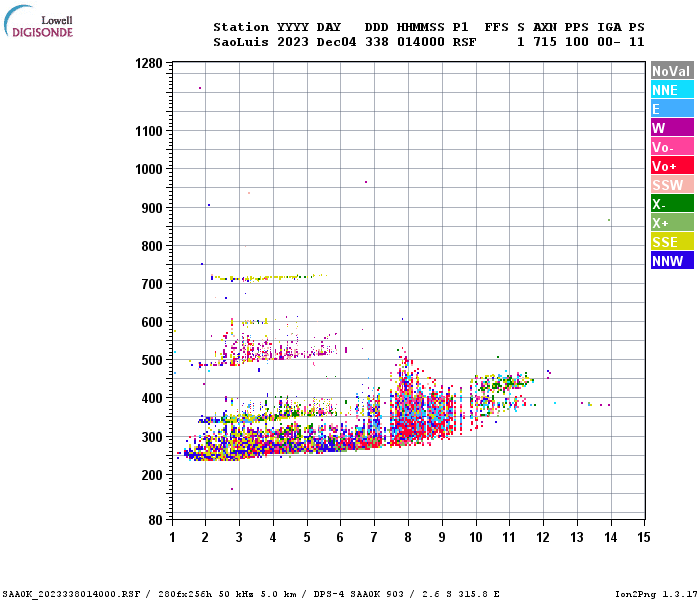Viewport: 700px width, 600px height.
Task: Click the frequency axis label 15
Action: [x=644, y=537]
